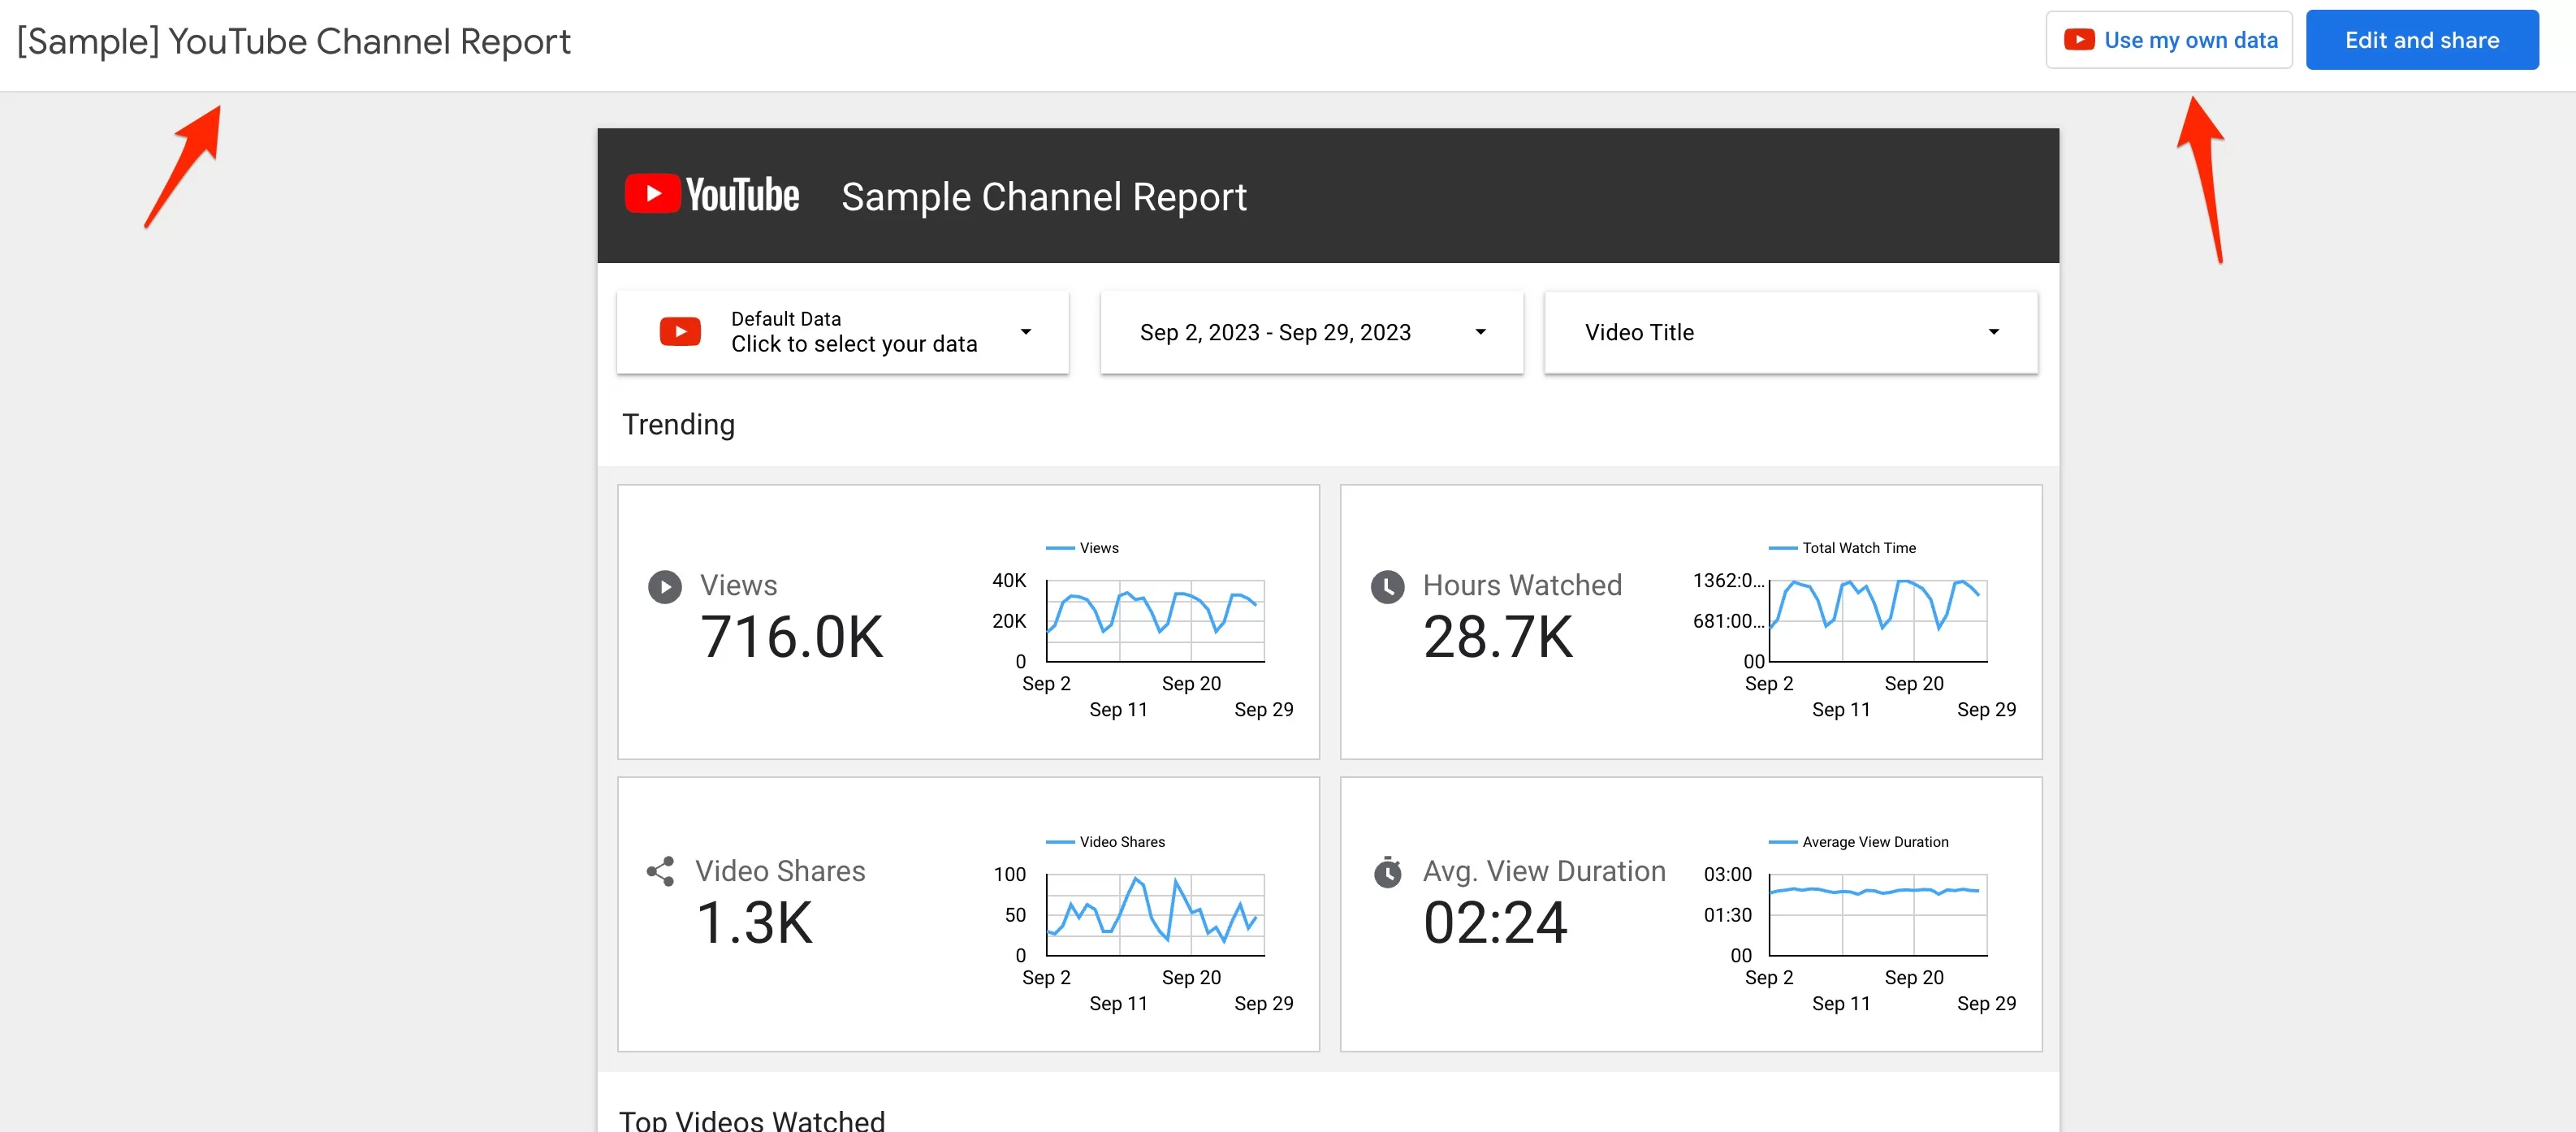Click the Views play icon
Image resolution: width=2576 pixels, height=1132 pixels.
coord(665,586)
